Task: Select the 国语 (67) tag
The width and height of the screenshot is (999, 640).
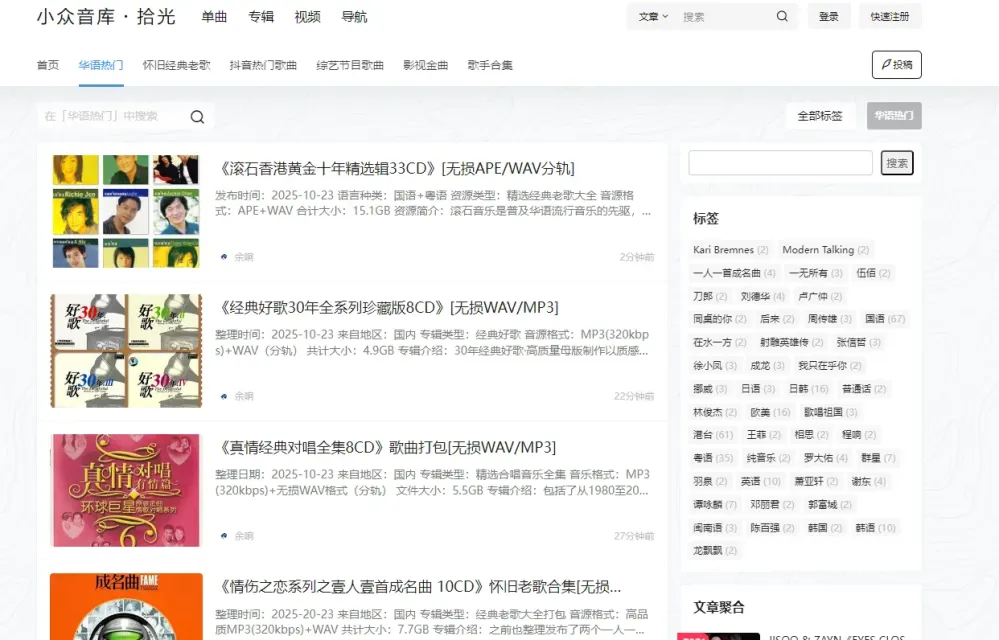Action: tap(885, 319)
